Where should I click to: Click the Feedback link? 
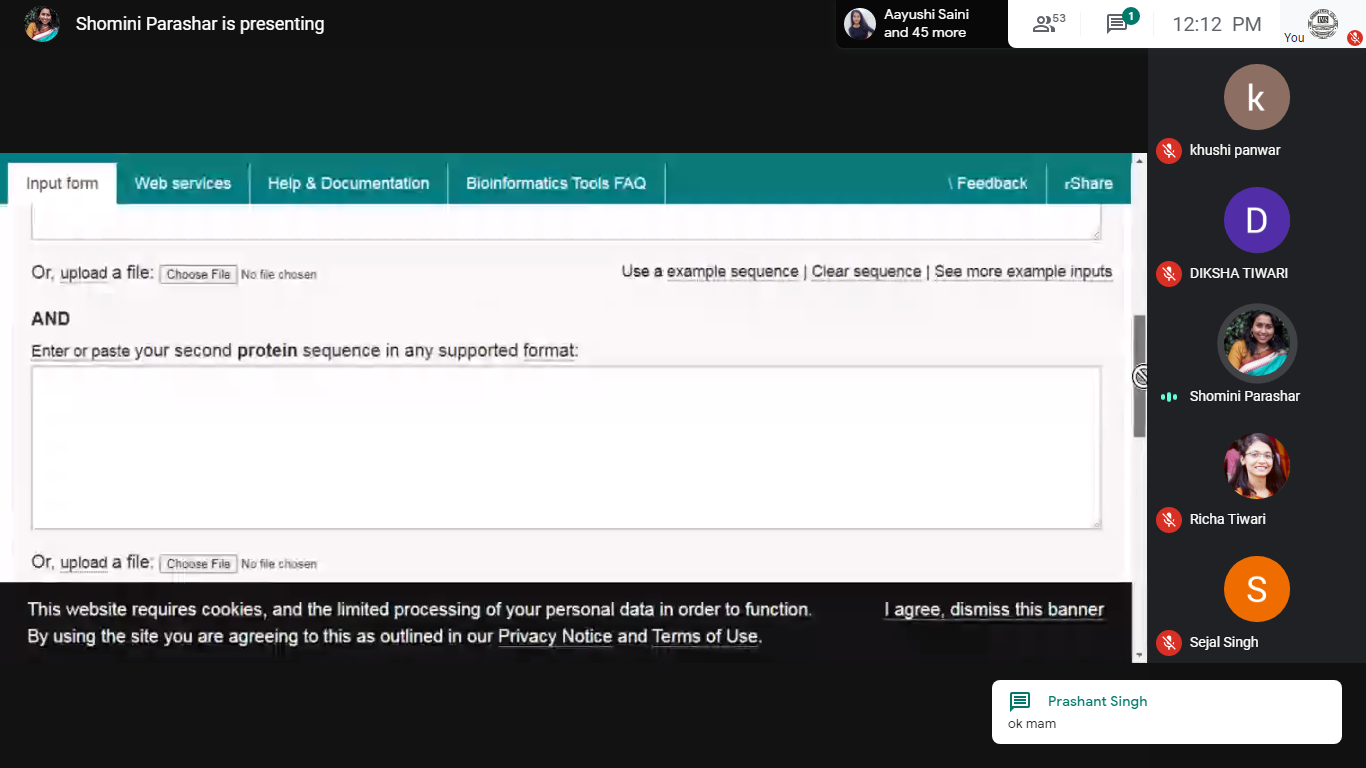[990, 183]
